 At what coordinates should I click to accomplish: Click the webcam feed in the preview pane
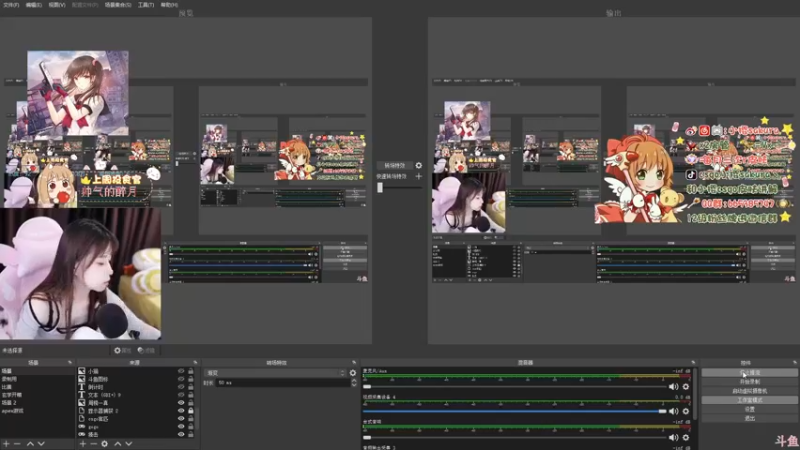(x=81, y=273)
